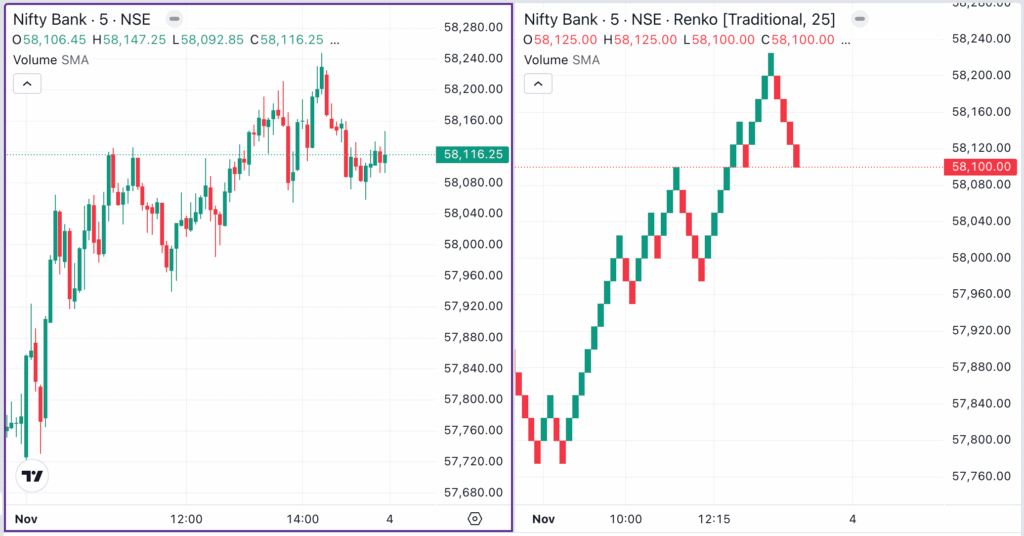Open chart settings hexagon icon on left chart
Viewport: 1024px width, 536px height.
(474, 519)
